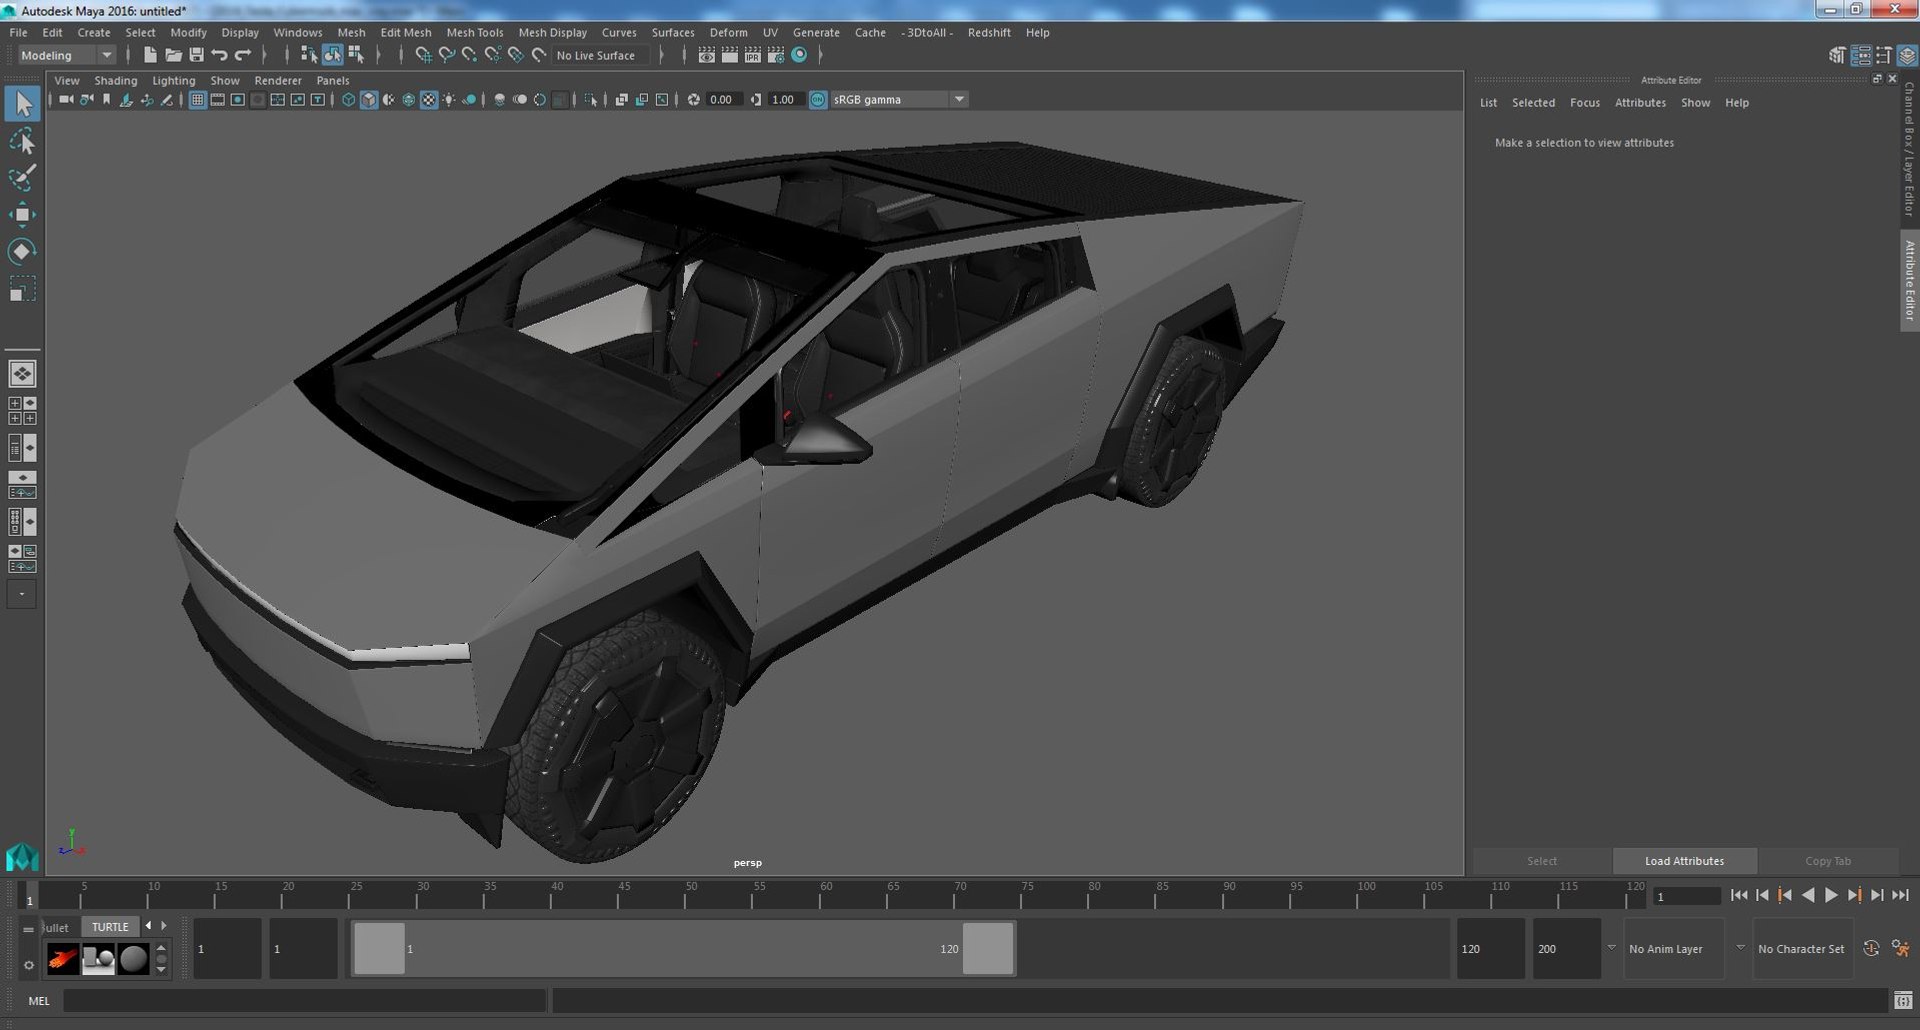The image size is (1920, 1030).
Task: Click the No Live Surface field
Action: [600, 55]
